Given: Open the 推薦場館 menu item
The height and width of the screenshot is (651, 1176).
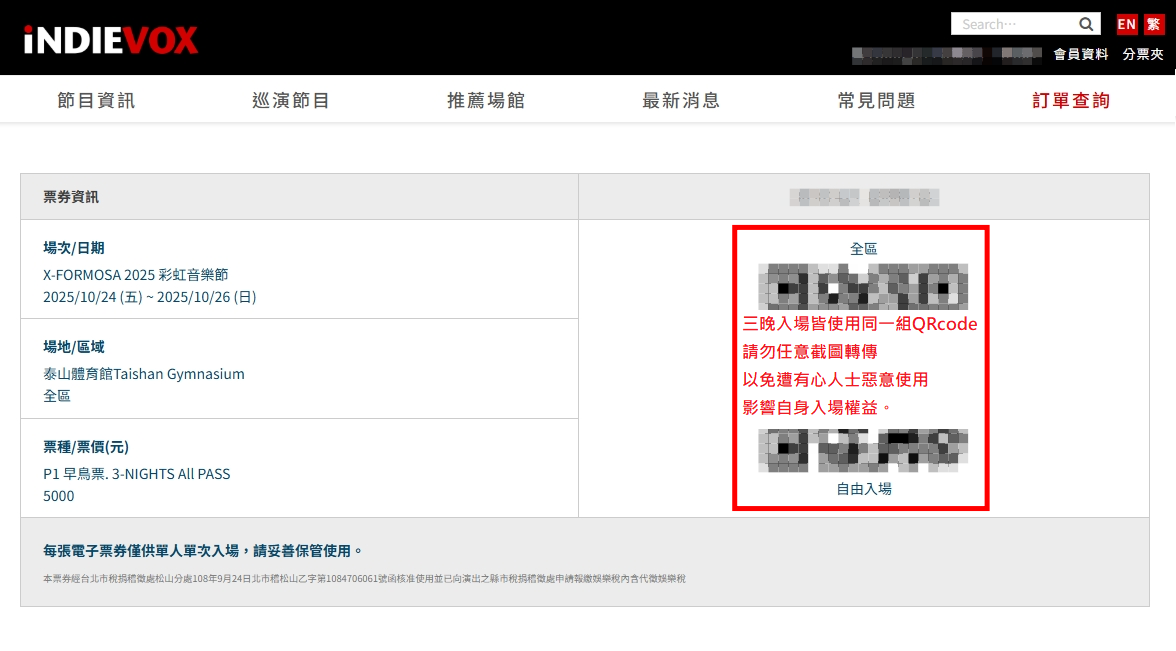Looking at the screenshot, I should 486,100.
